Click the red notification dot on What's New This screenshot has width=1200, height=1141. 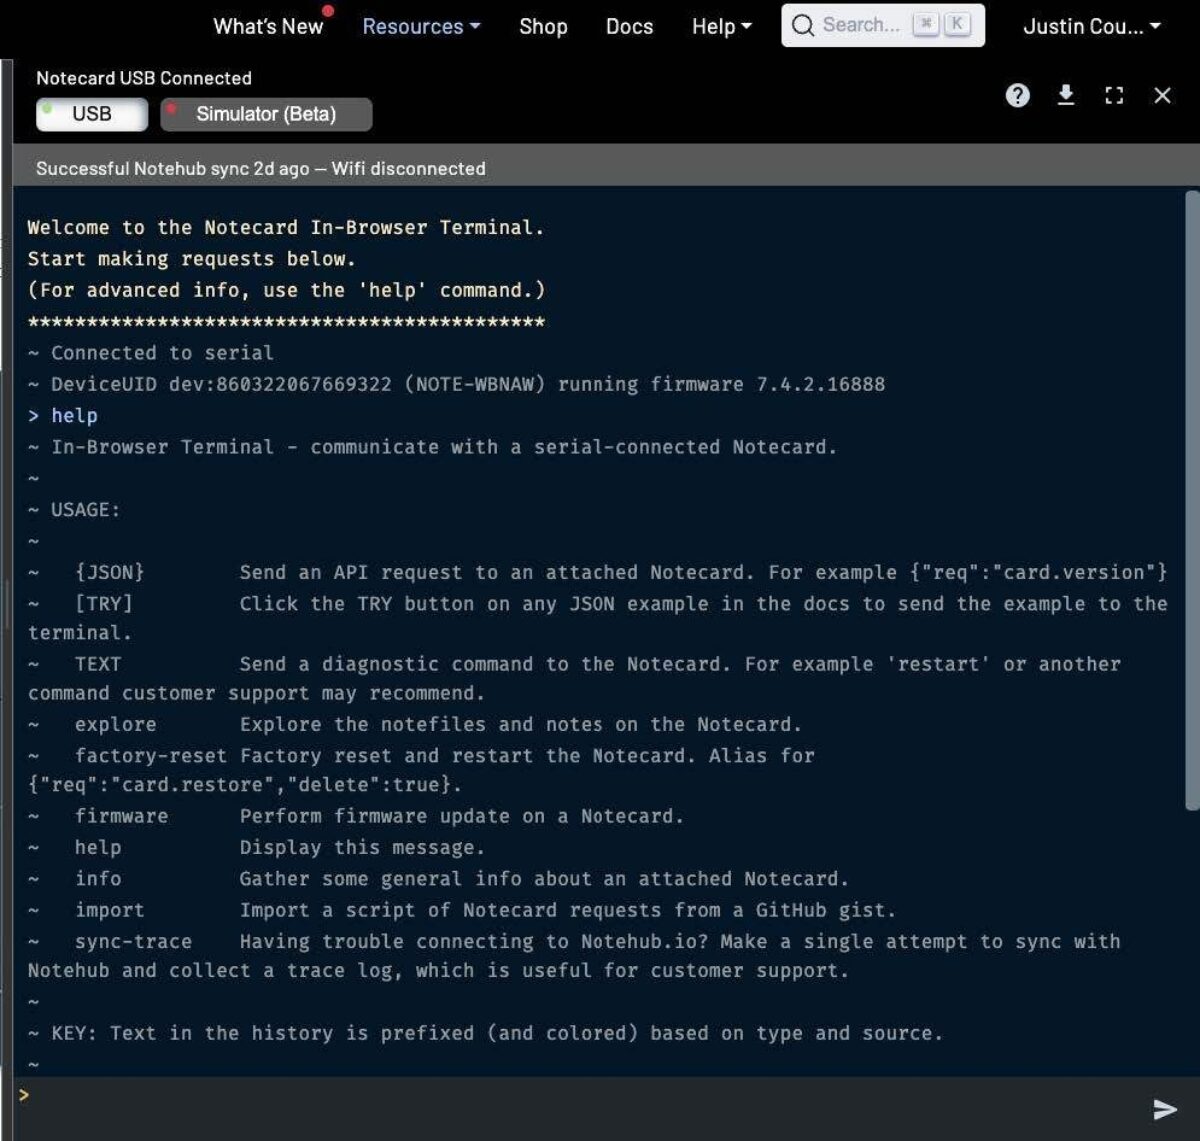[x=327, y=11]
